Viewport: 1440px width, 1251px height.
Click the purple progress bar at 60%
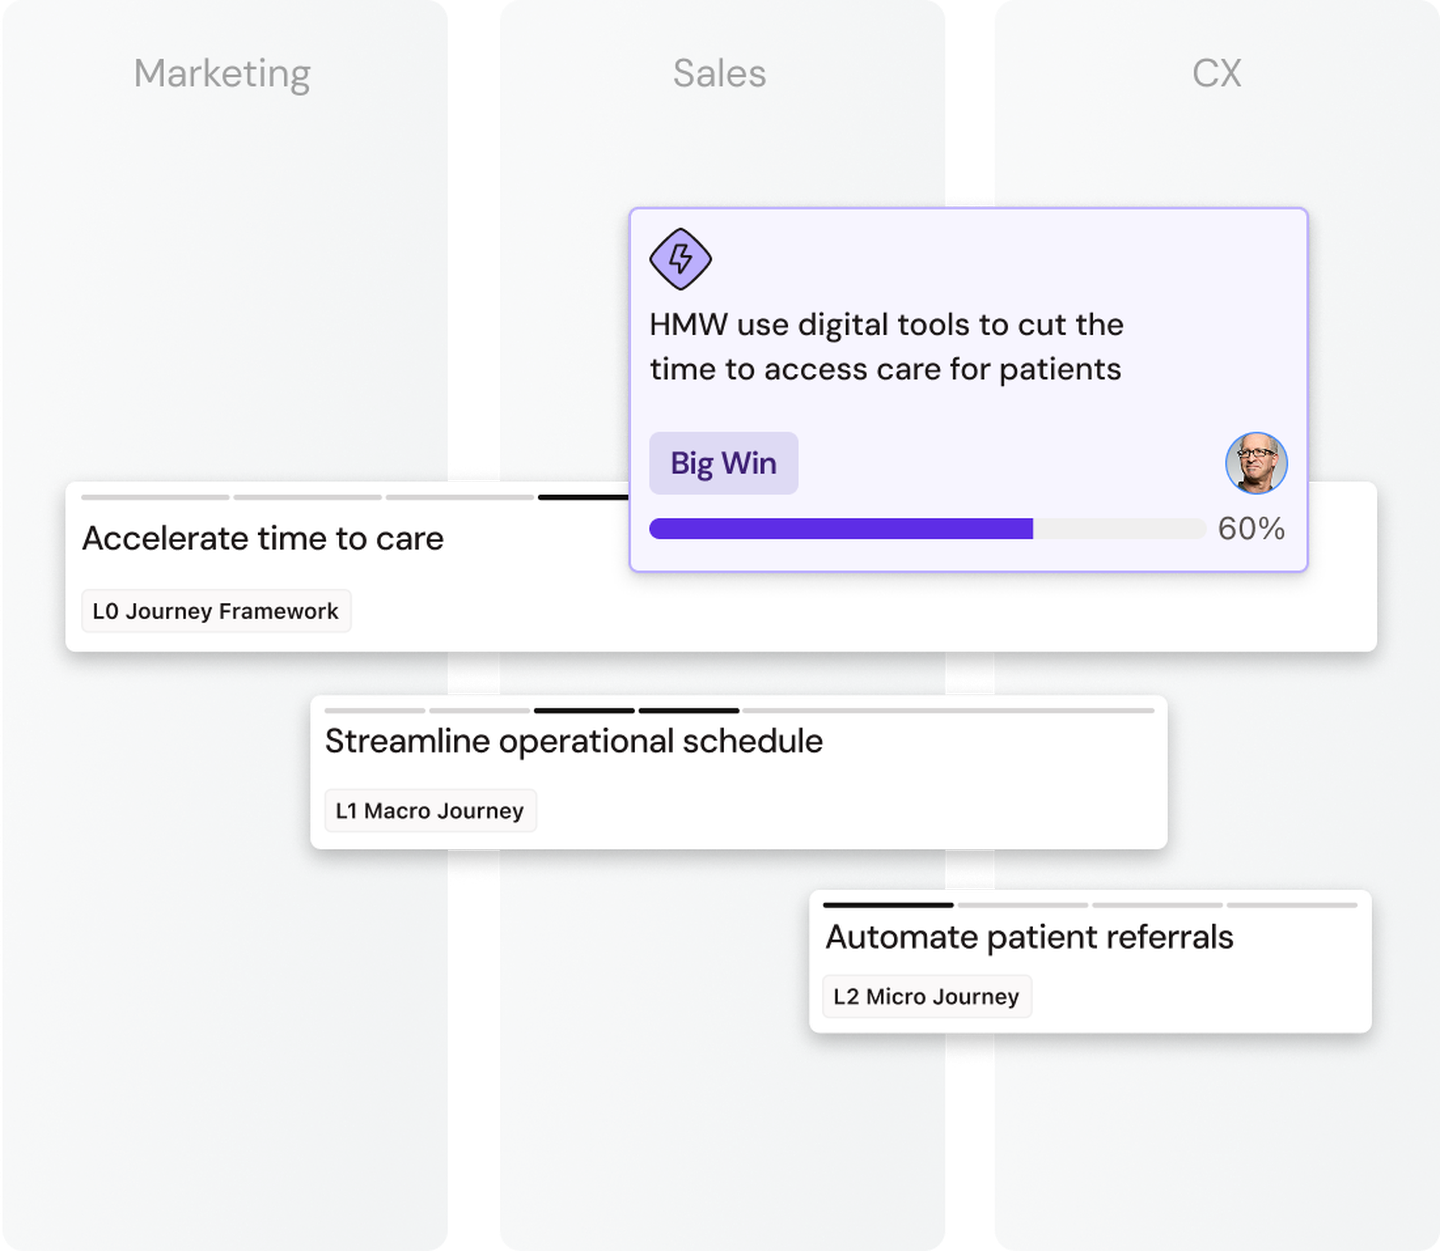pyautogui.click(x=840, y=528)
